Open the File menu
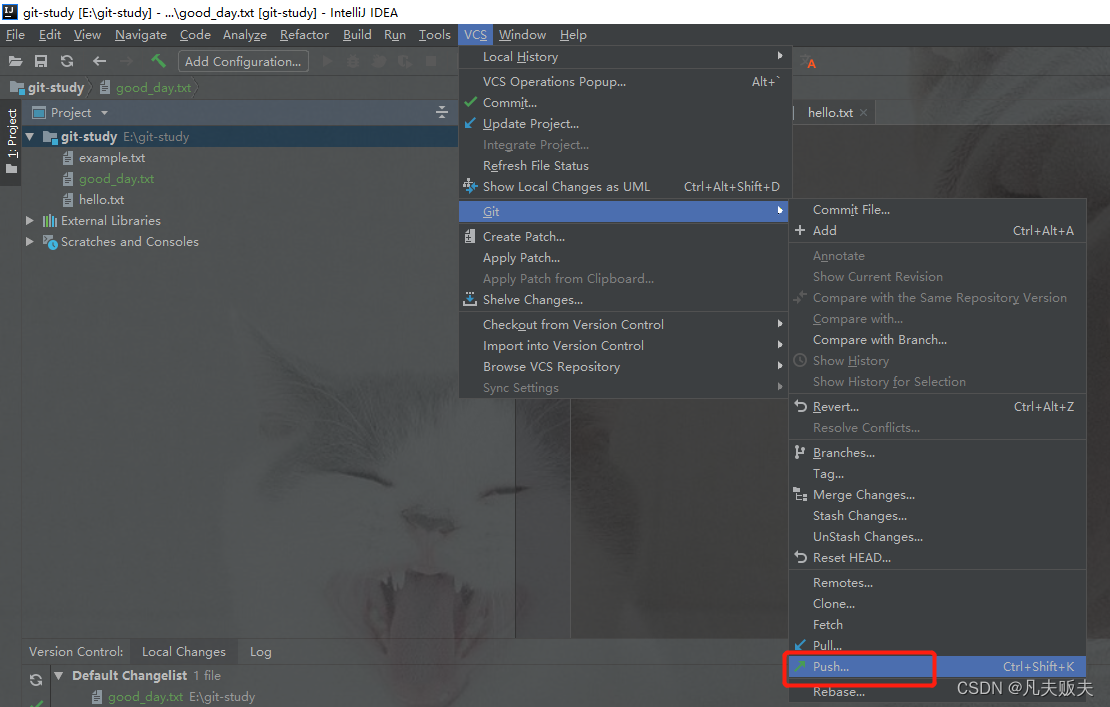This screenshot has width=1110, height=707. click(16, 35)
